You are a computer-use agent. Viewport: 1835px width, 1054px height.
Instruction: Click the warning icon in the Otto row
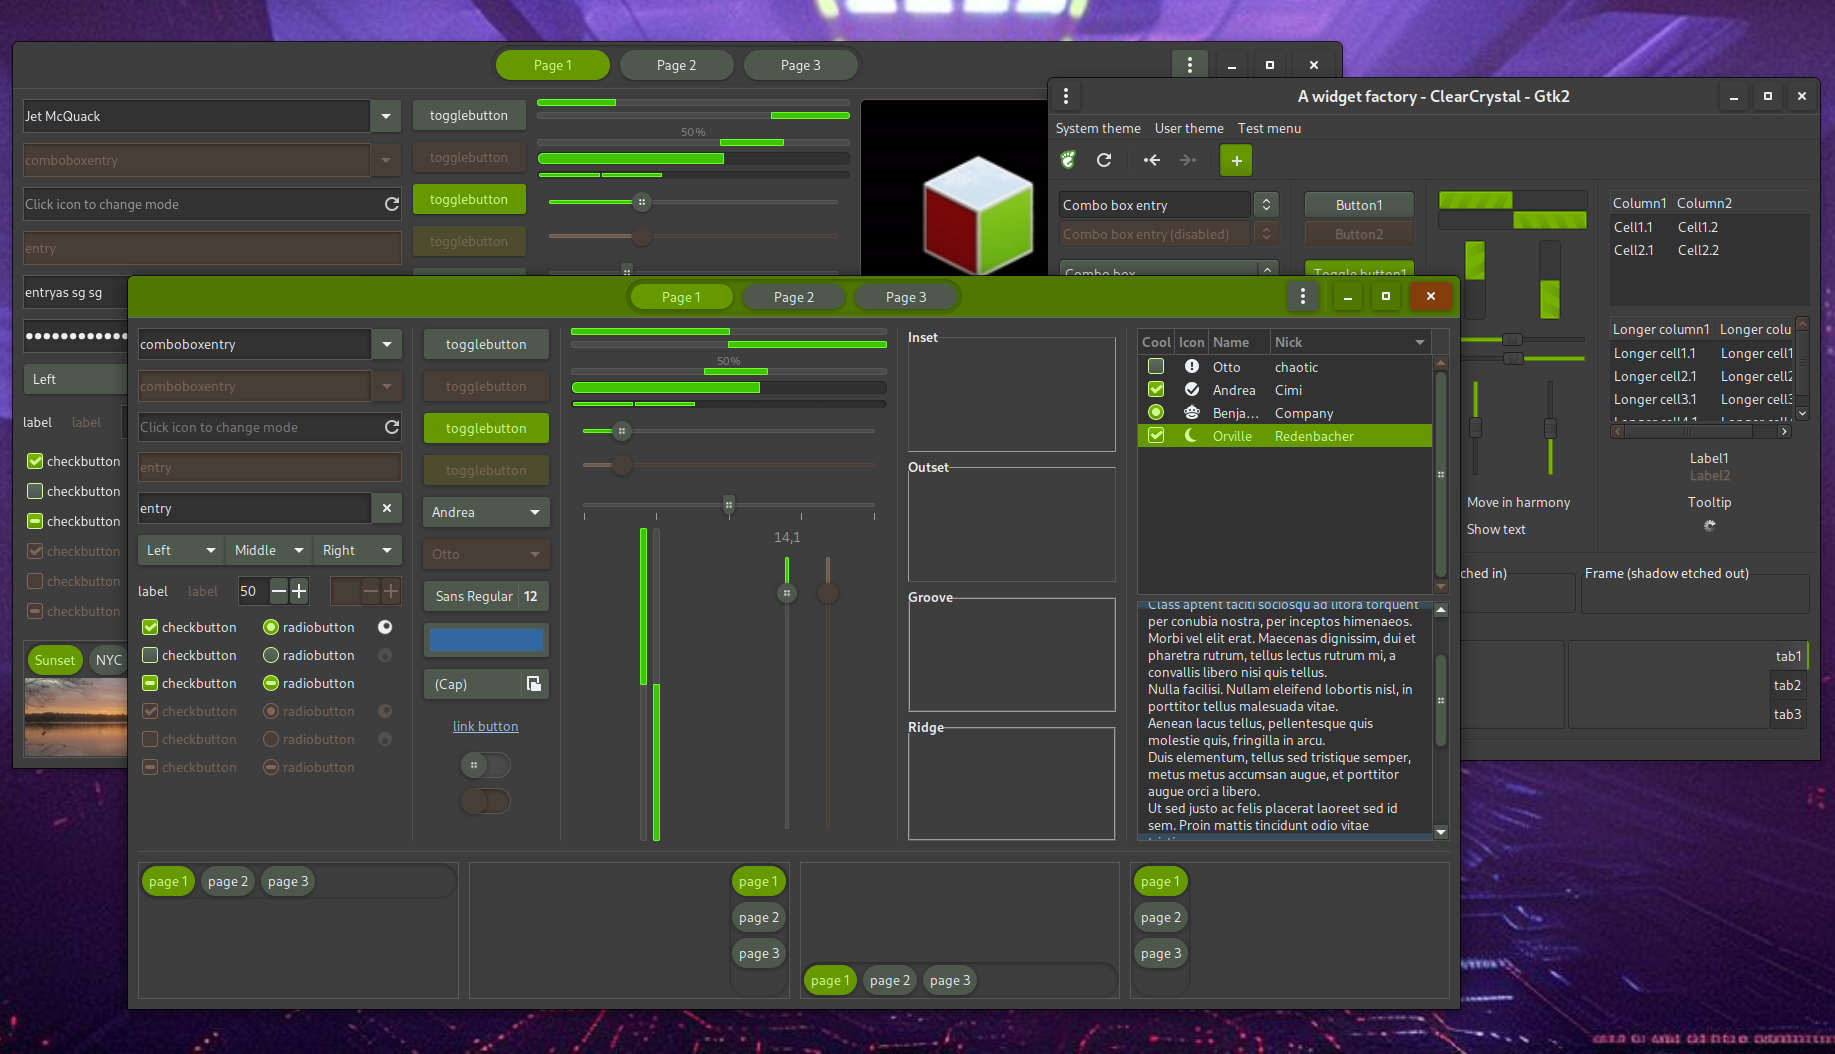[1192, 367]
